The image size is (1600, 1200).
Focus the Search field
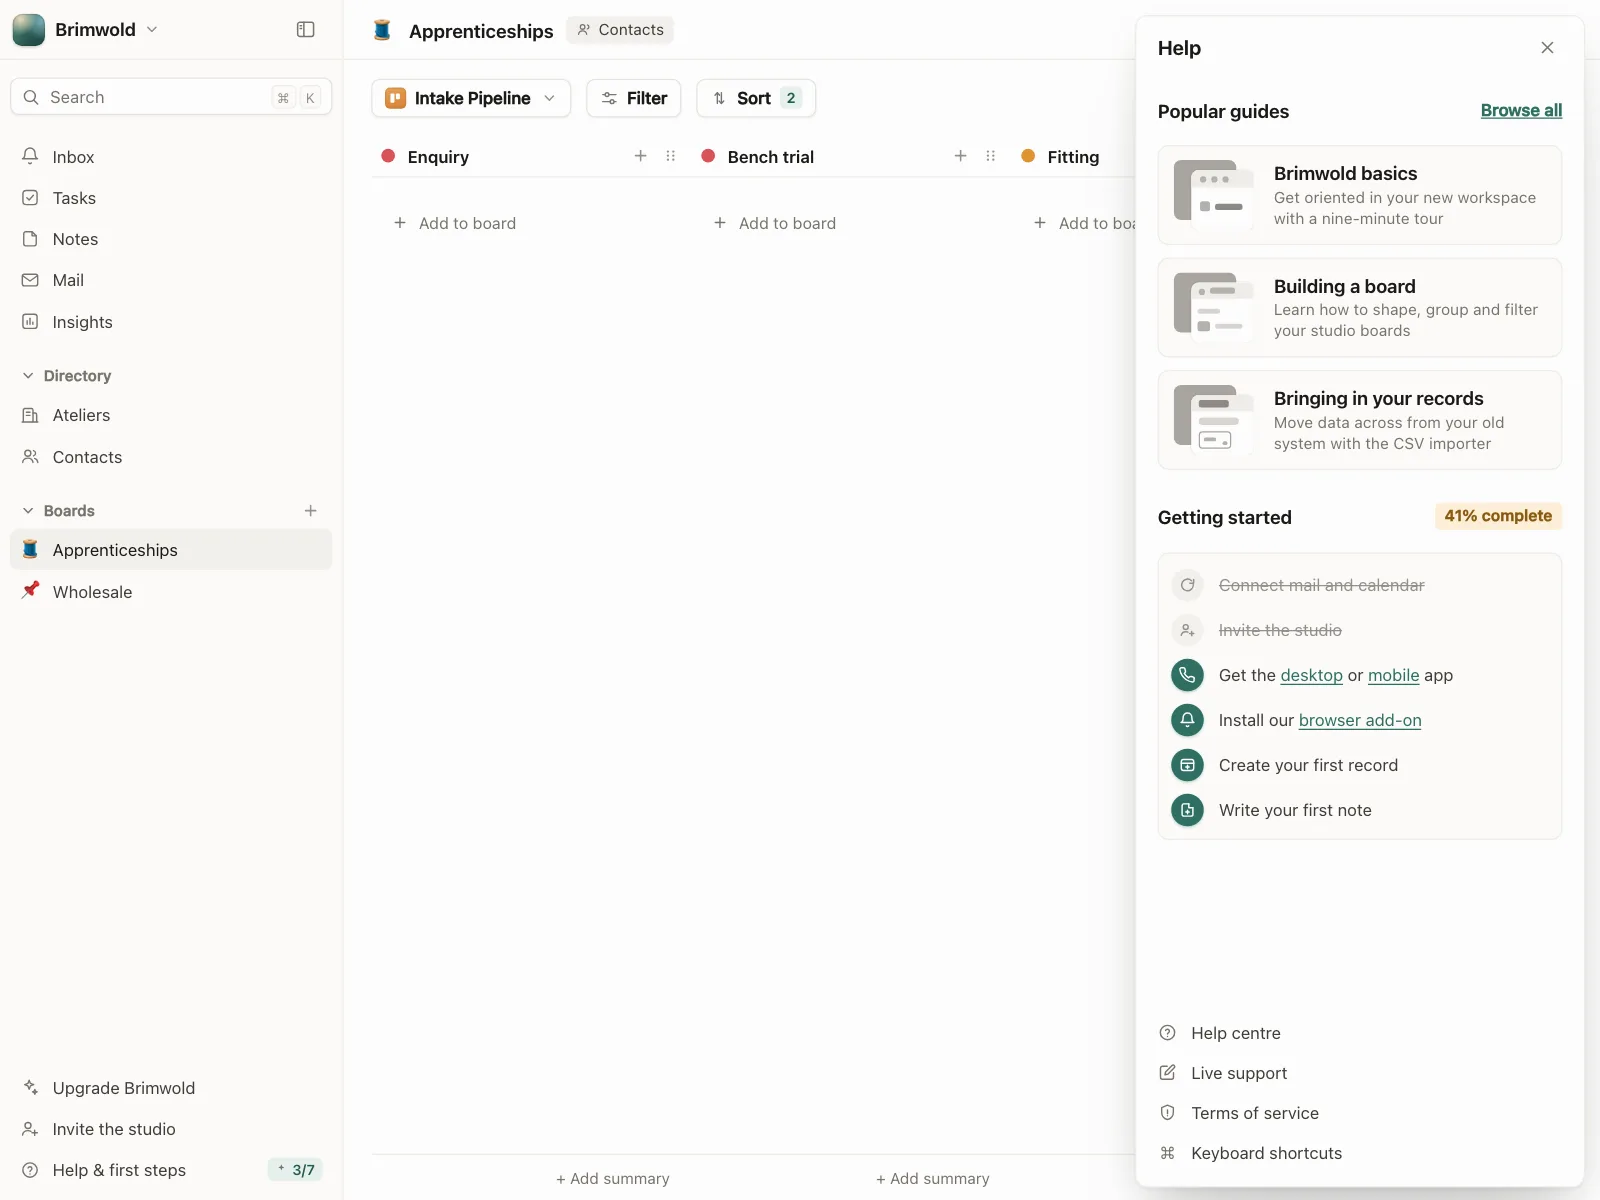coord(171,97)
